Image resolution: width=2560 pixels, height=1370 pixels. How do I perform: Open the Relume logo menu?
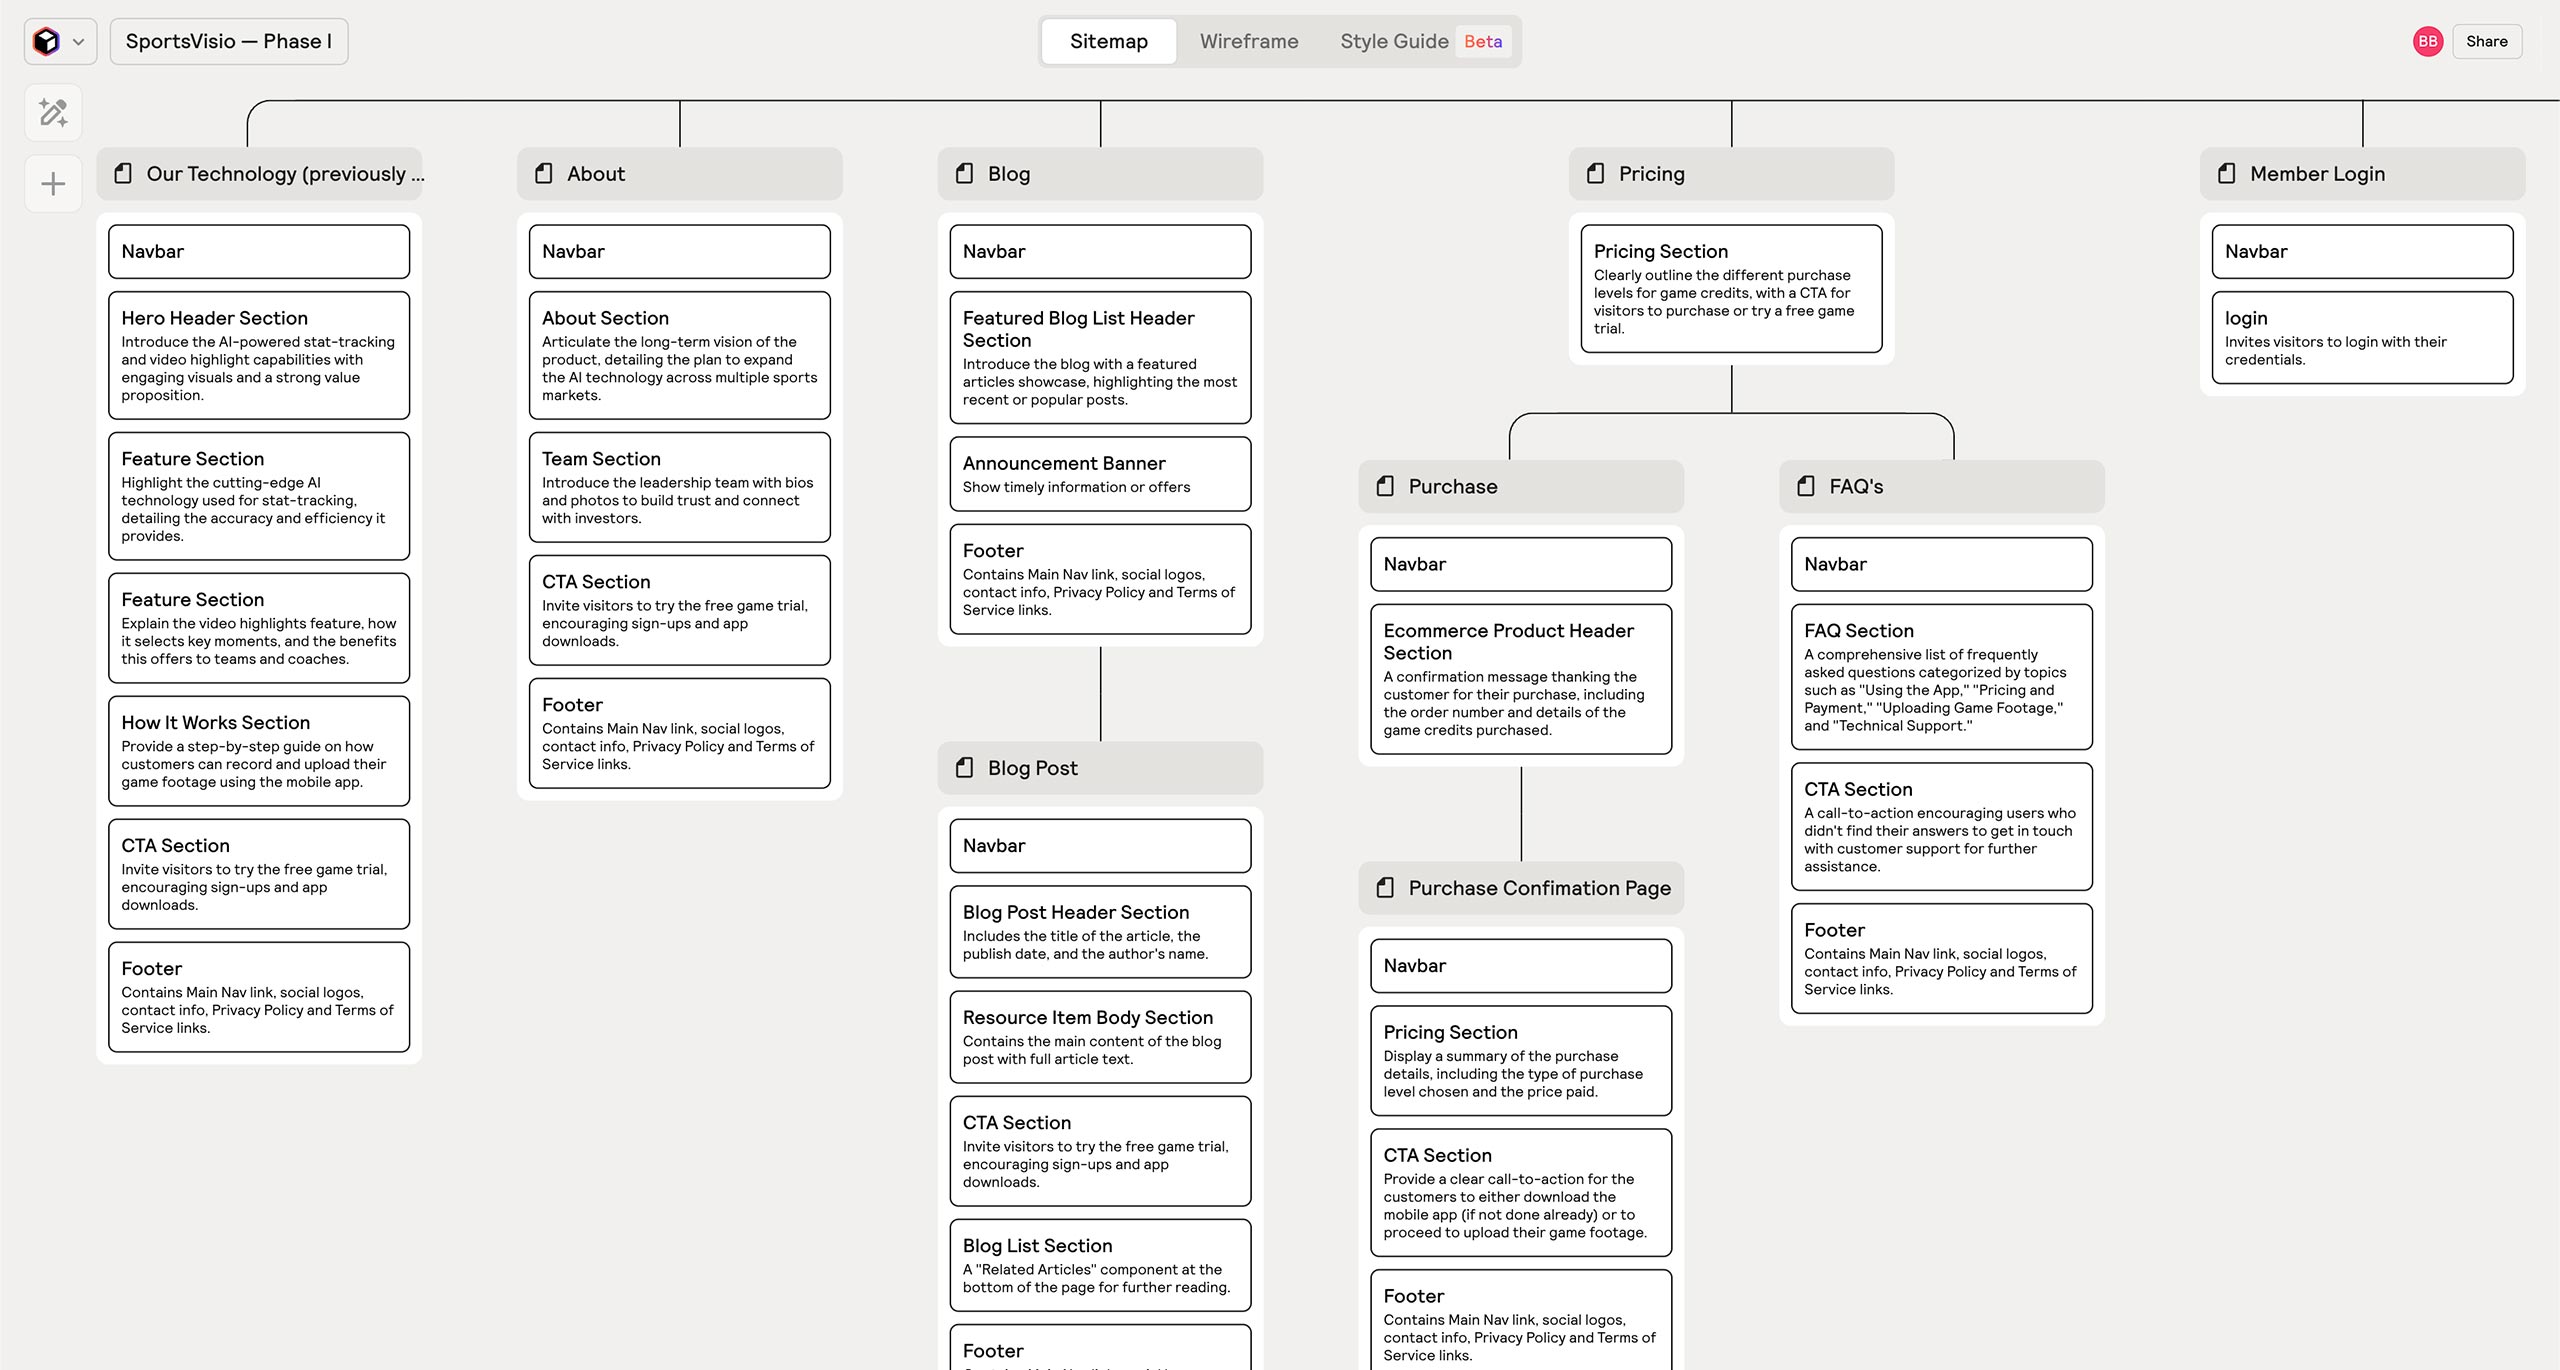coord(46,41)
